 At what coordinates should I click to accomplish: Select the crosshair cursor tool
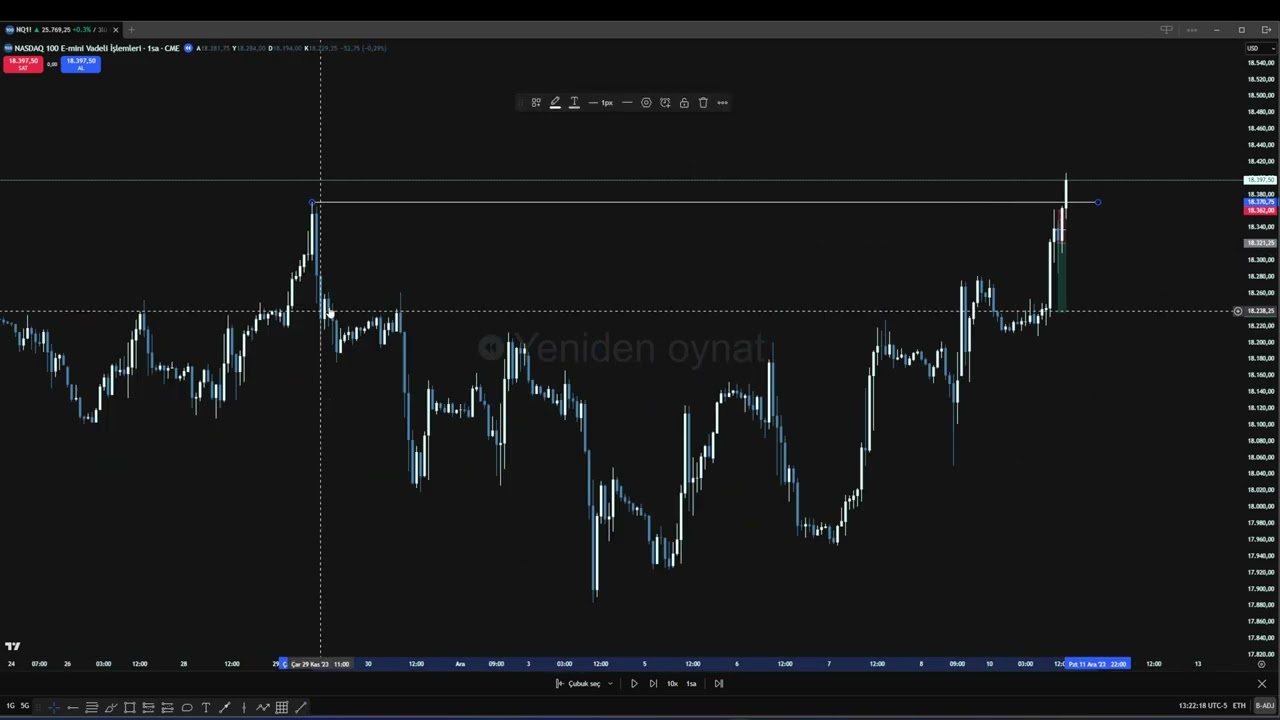[54, 708]
